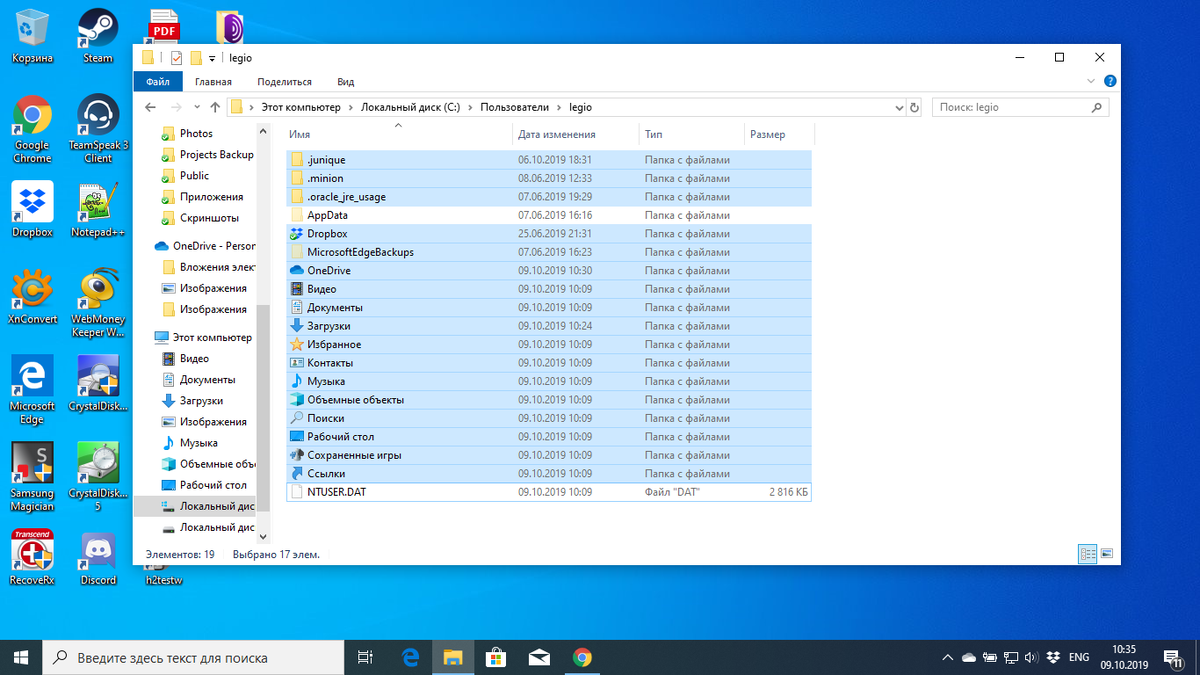1200x675 pixels.
Task: Expand chevron after Локальный диск (C:) in path
Action: [471, 107]
